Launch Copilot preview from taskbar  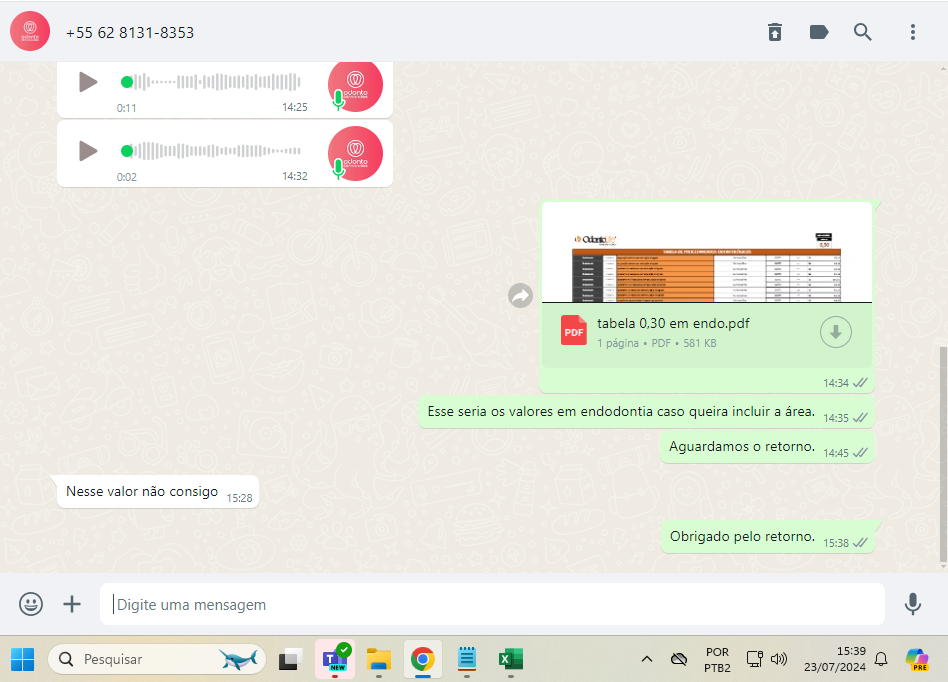(x=918, y=659)
